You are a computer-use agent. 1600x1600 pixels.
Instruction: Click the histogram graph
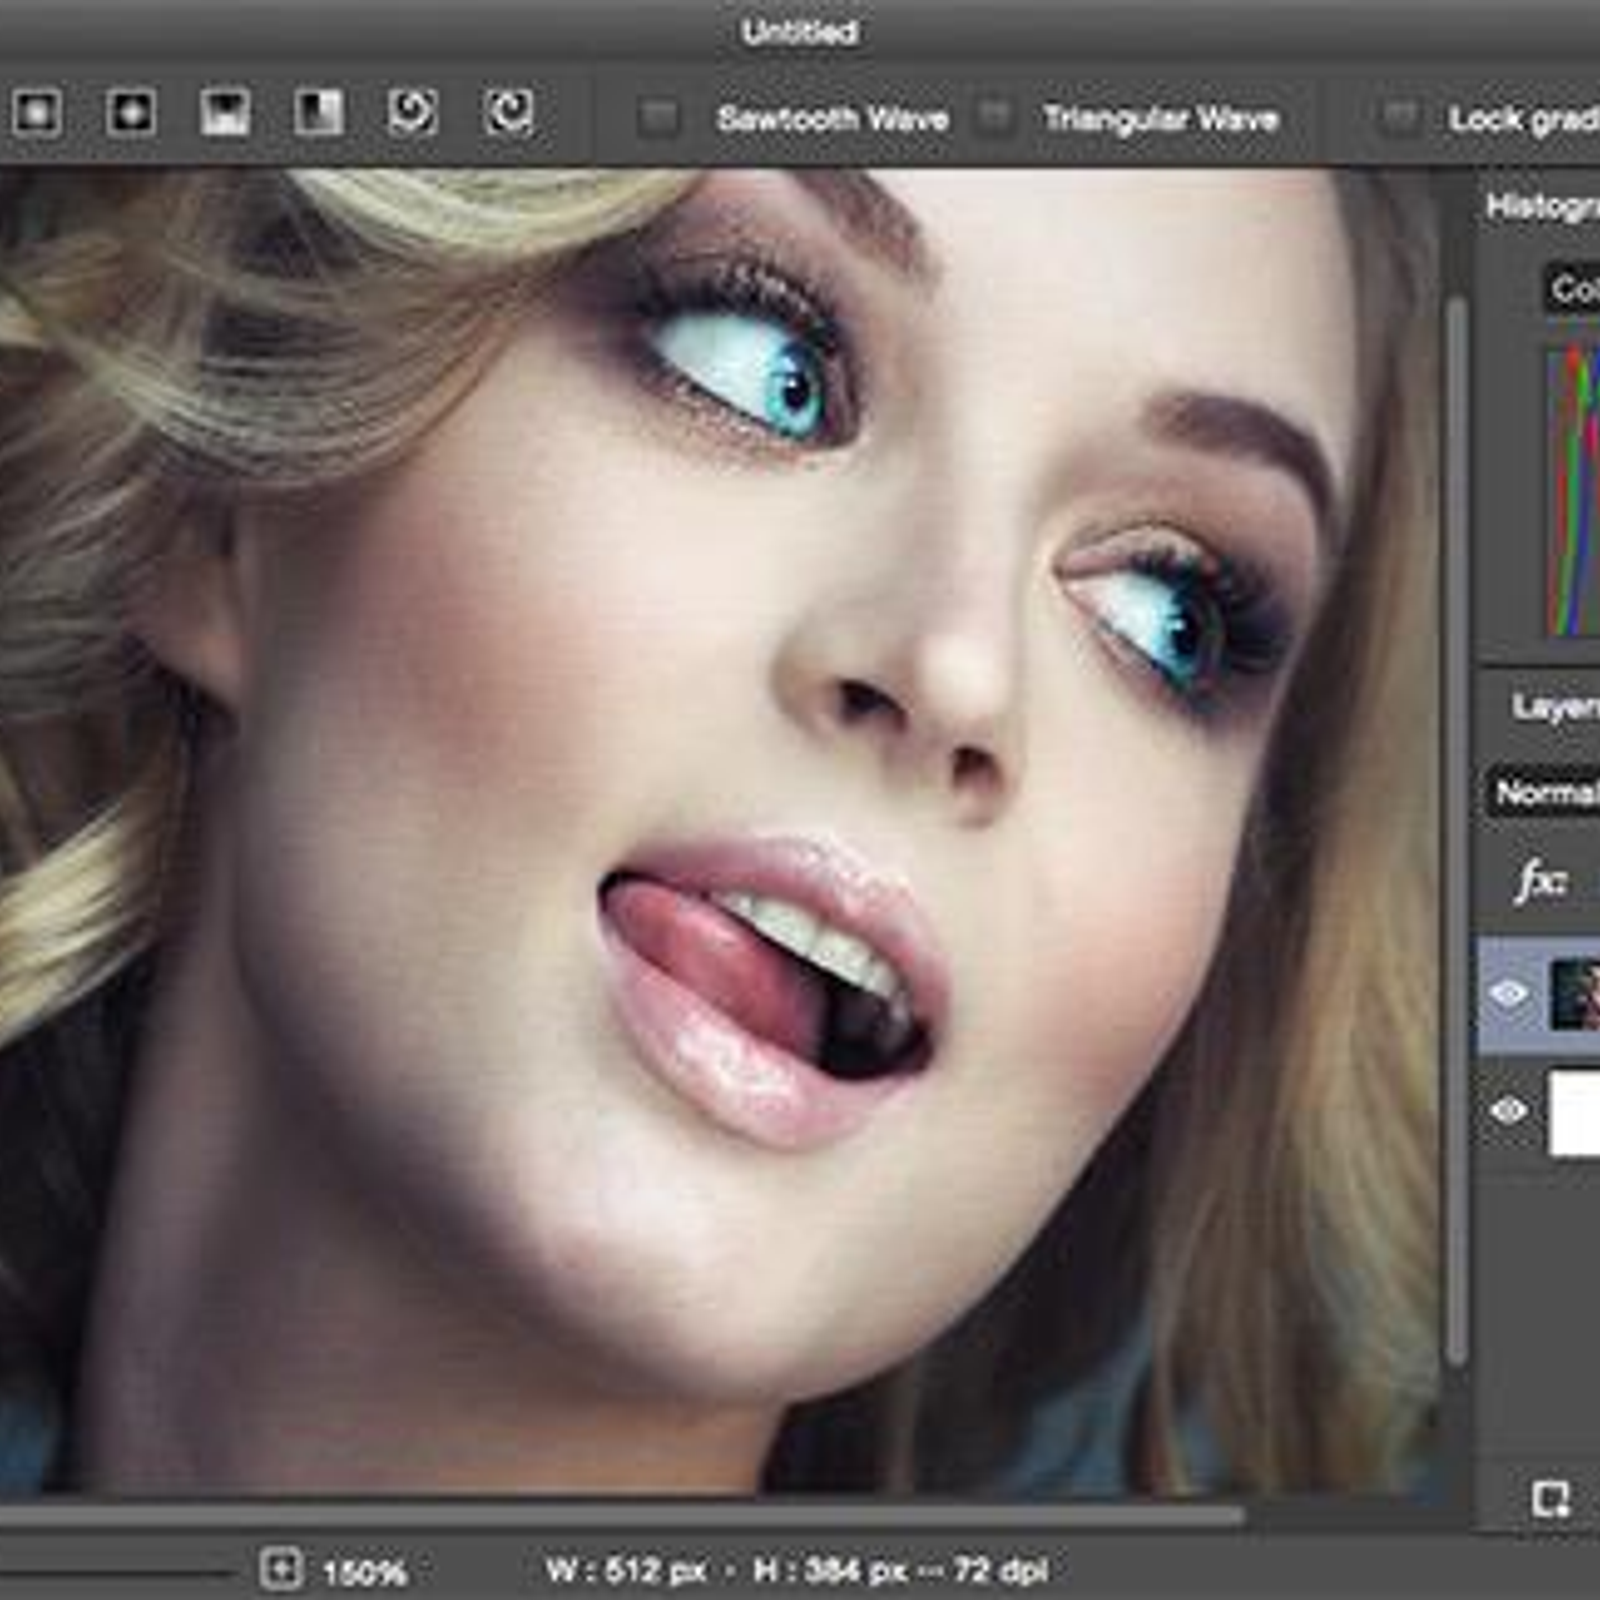1573,490
